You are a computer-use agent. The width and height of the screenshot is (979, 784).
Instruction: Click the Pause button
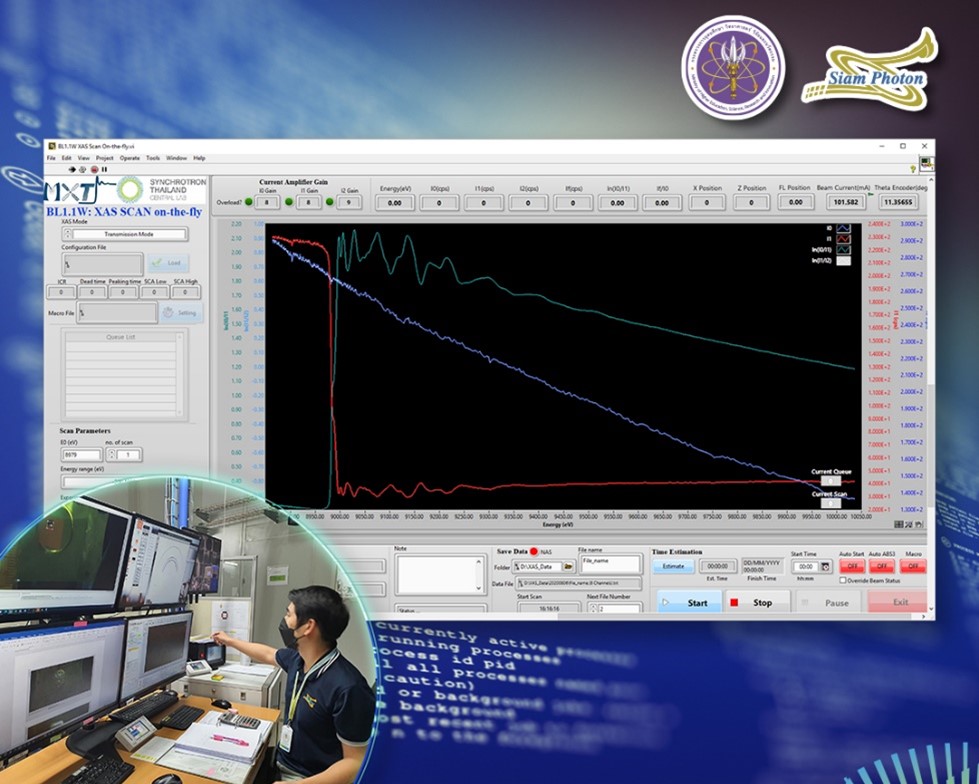click(x=828, y=602)
